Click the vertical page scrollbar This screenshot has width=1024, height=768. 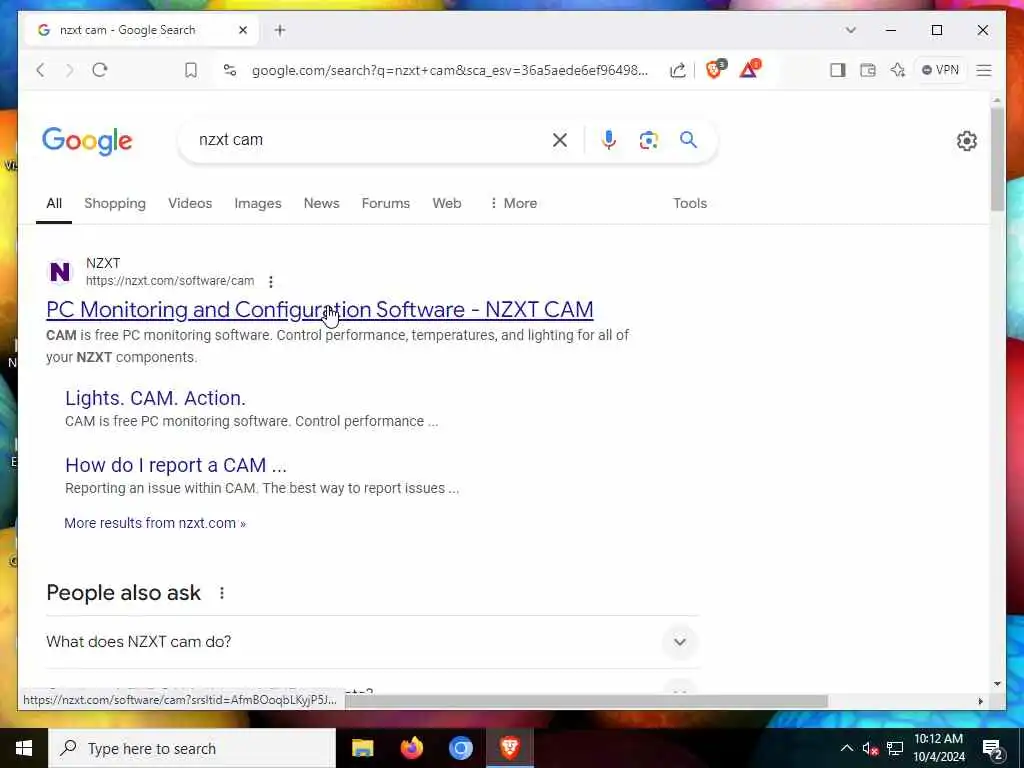coord(997,158)
